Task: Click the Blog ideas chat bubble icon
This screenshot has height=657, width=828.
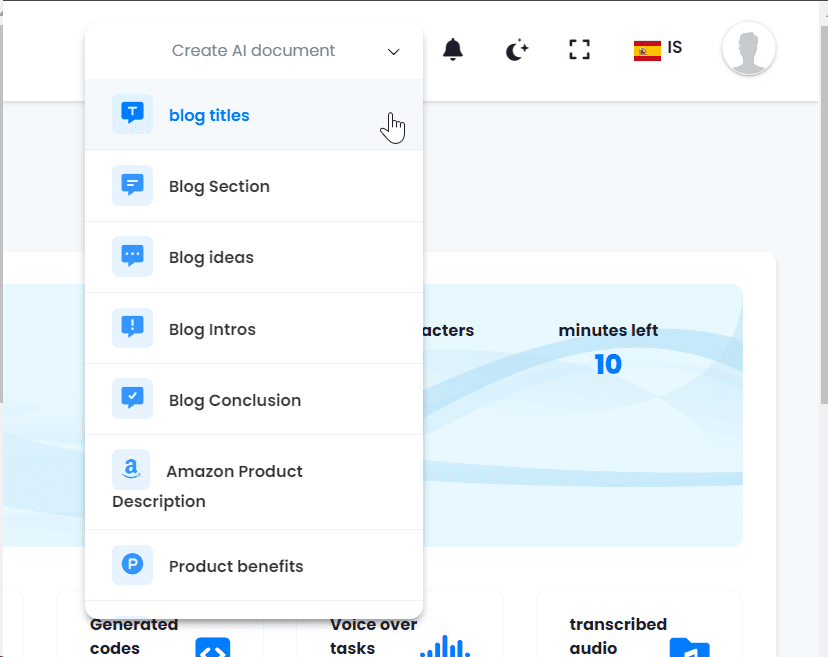Action: click(x=132, y=257)
